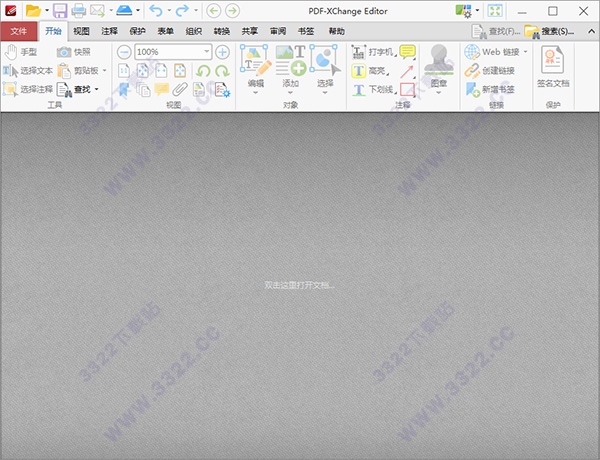Image resolution: width=600 pixels, height=460 pixels.
Task: Click the email envelope icon
Action: (97, 11)
